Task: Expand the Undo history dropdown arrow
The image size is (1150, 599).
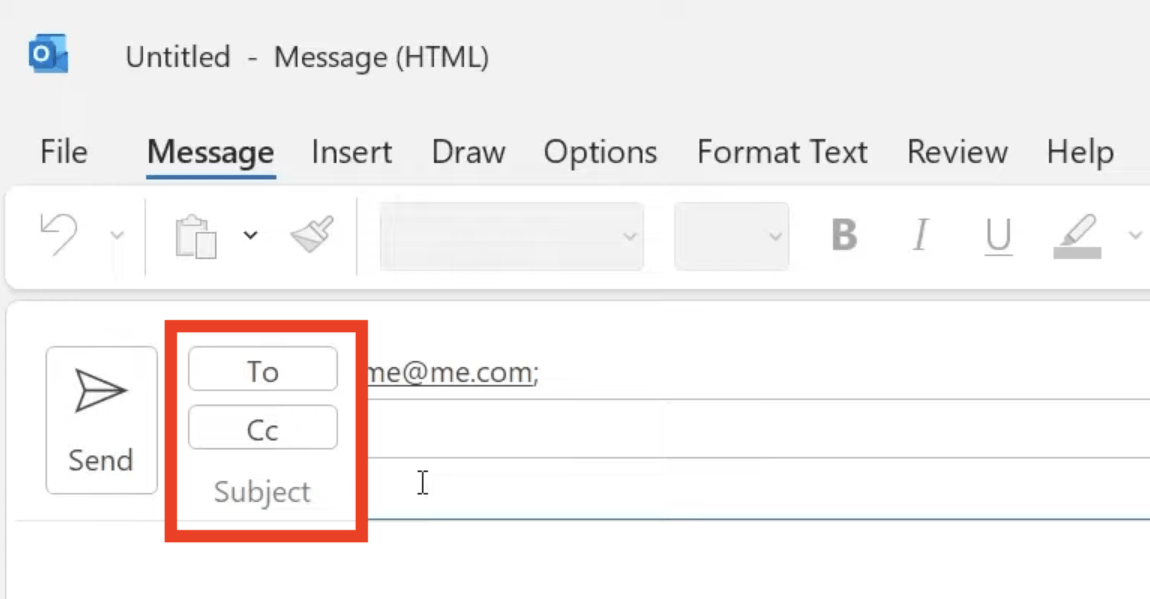Action: 117,235
